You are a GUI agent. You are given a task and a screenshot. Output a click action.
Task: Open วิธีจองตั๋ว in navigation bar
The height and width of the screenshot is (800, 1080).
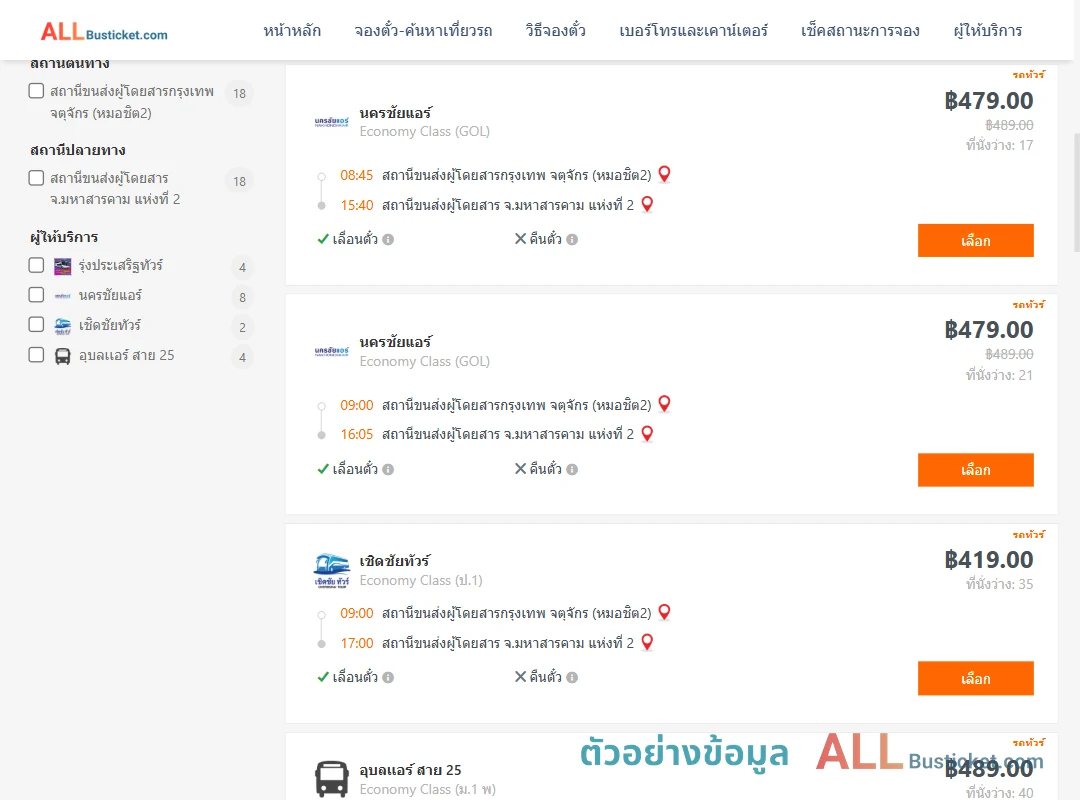click(555, 31)
